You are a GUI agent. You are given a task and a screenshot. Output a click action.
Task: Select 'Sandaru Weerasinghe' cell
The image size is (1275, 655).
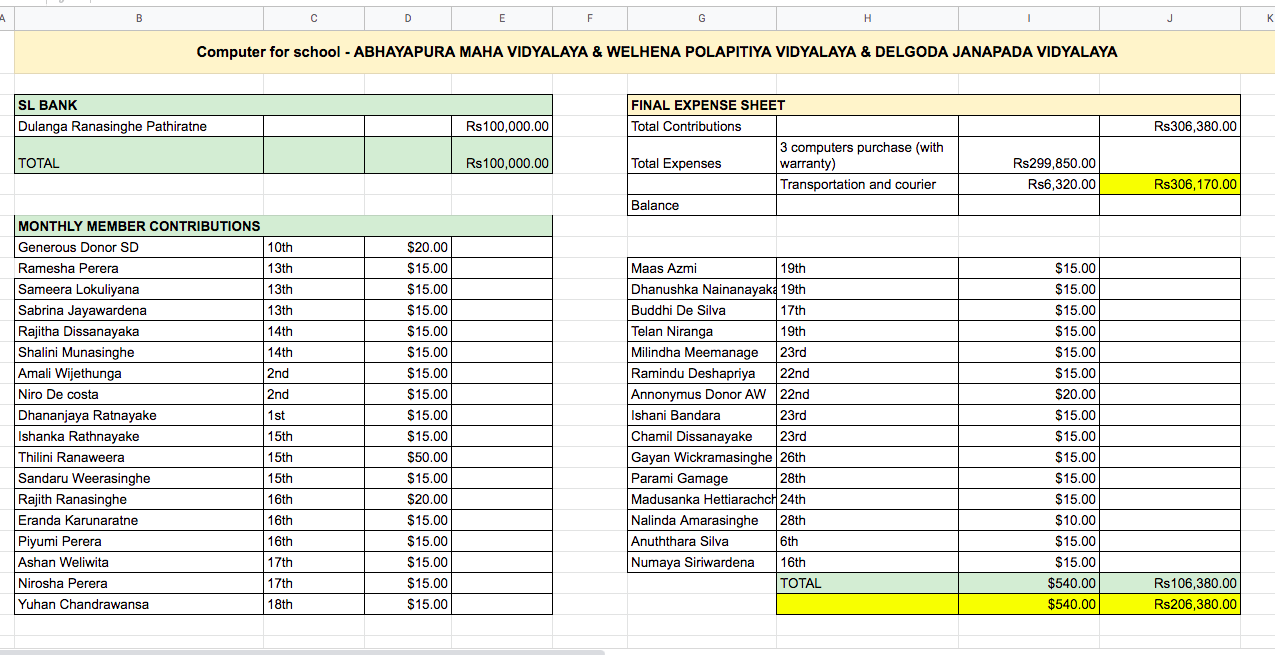tap(139, 478)
